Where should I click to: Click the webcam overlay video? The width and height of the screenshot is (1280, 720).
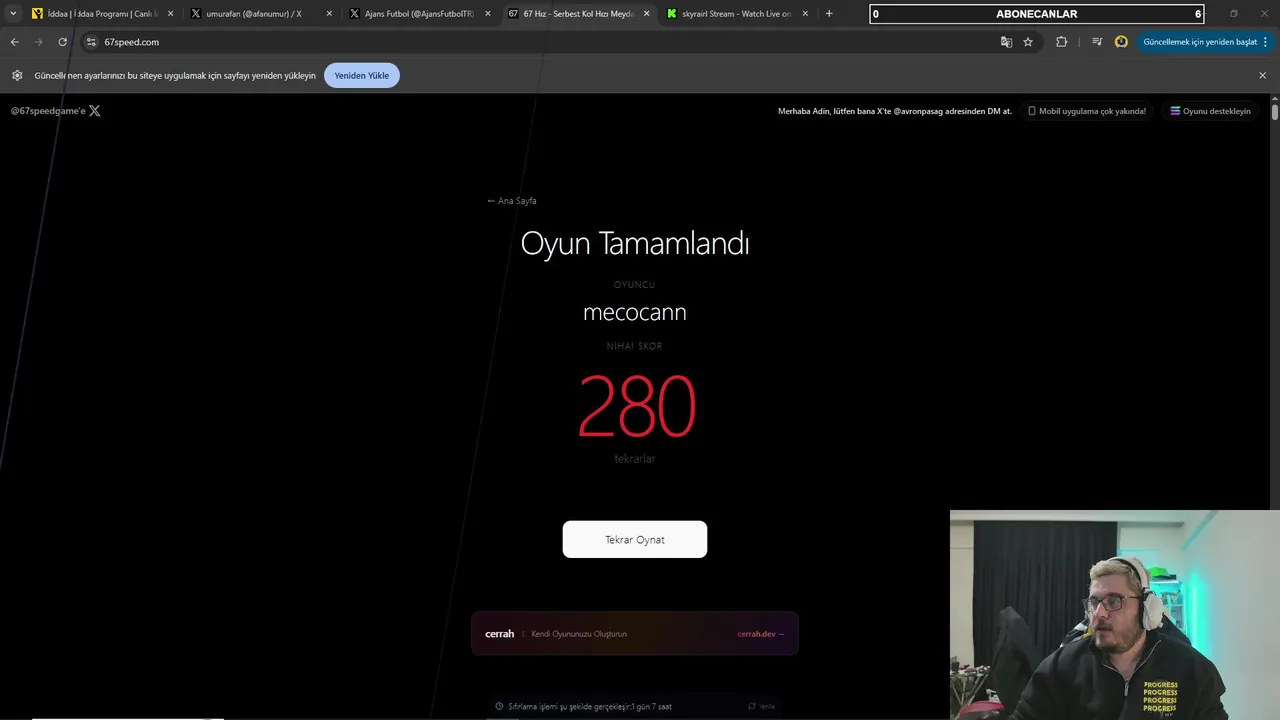pyautogui.click(x=1115, y=615)
